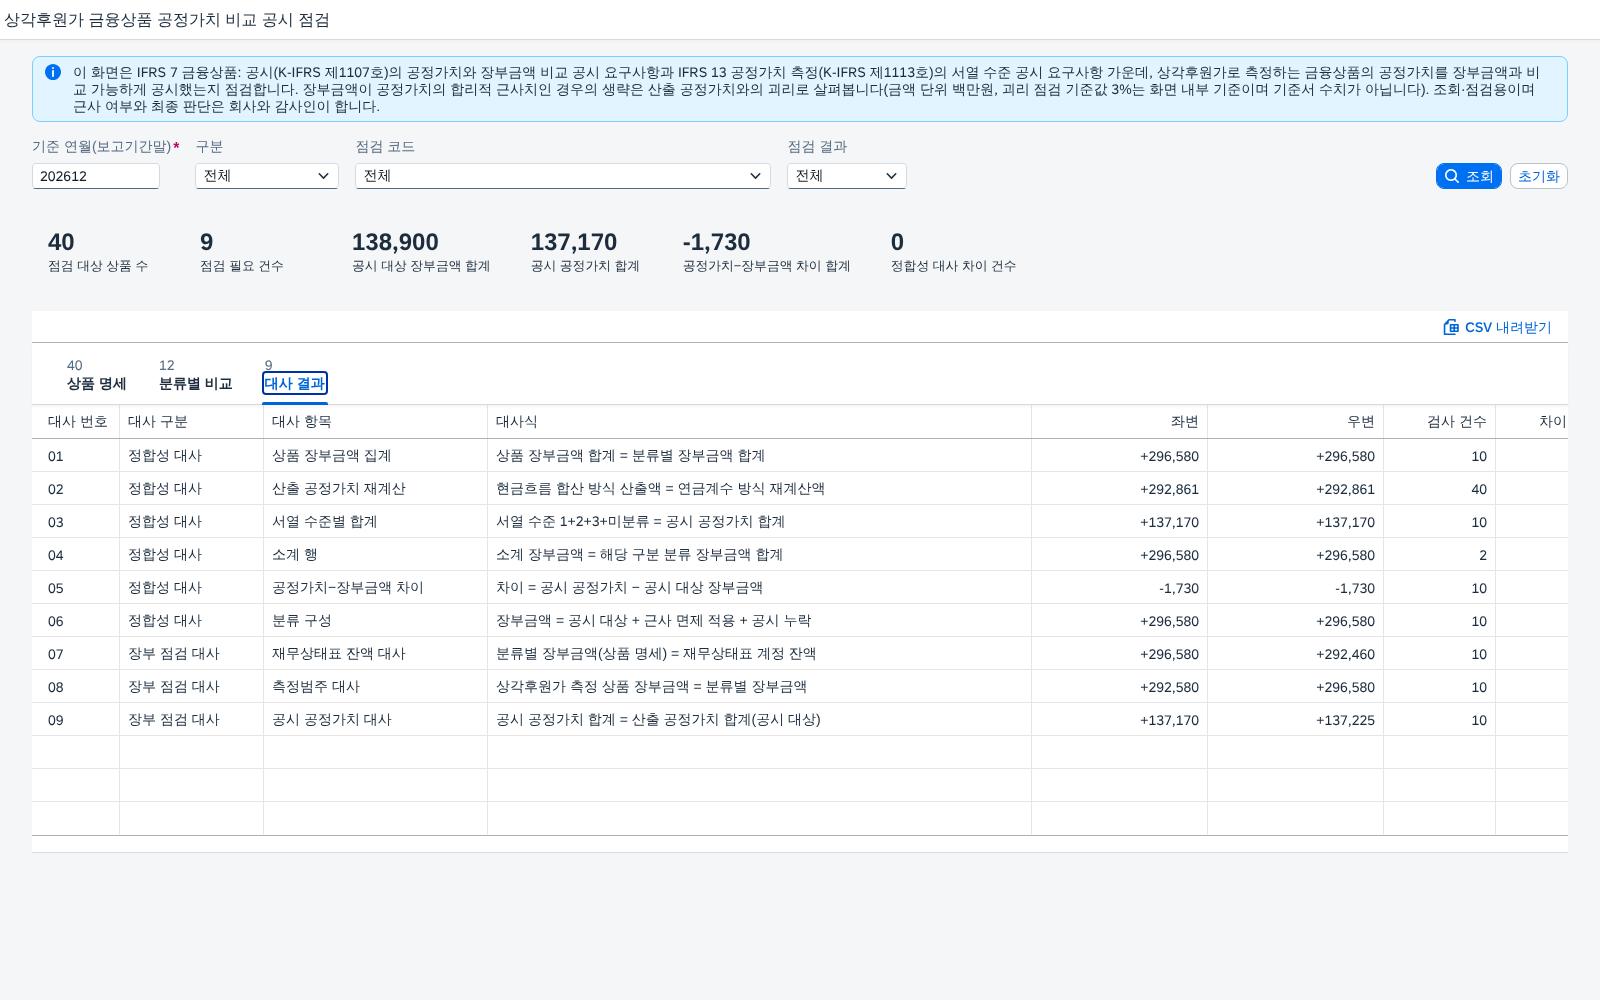The height and width of the screenshot is (1000, 1600).
Task: Switch to the 분류별 비교 tab
Action: [195, 375]
